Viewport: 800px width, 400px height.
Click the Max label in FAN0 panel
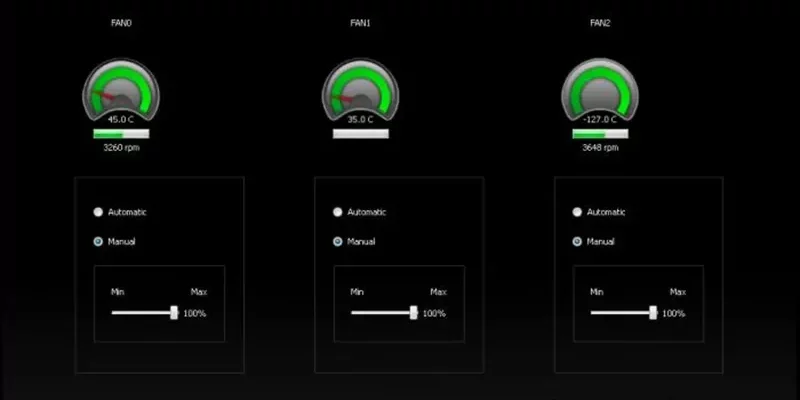pos(199,292)
